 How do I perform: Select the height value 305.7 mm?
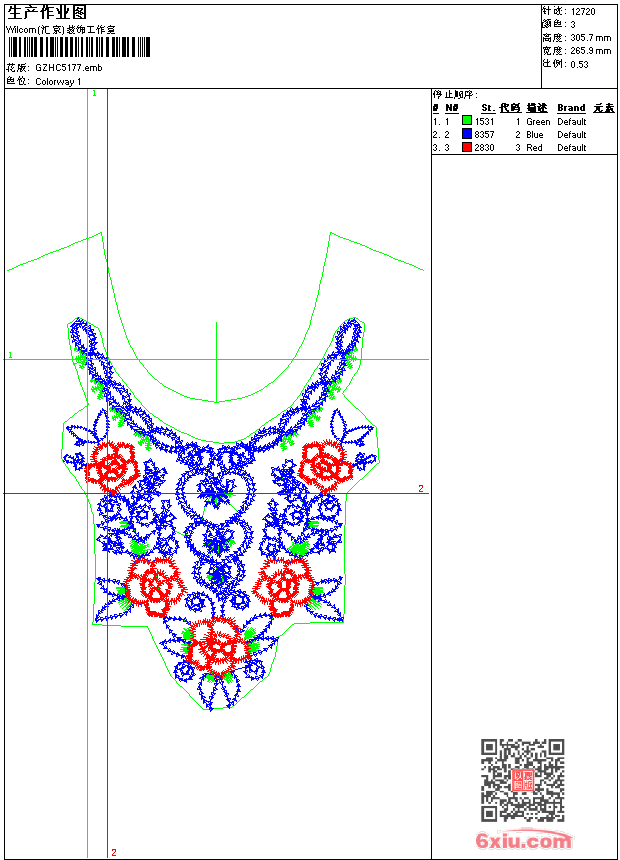590,38
